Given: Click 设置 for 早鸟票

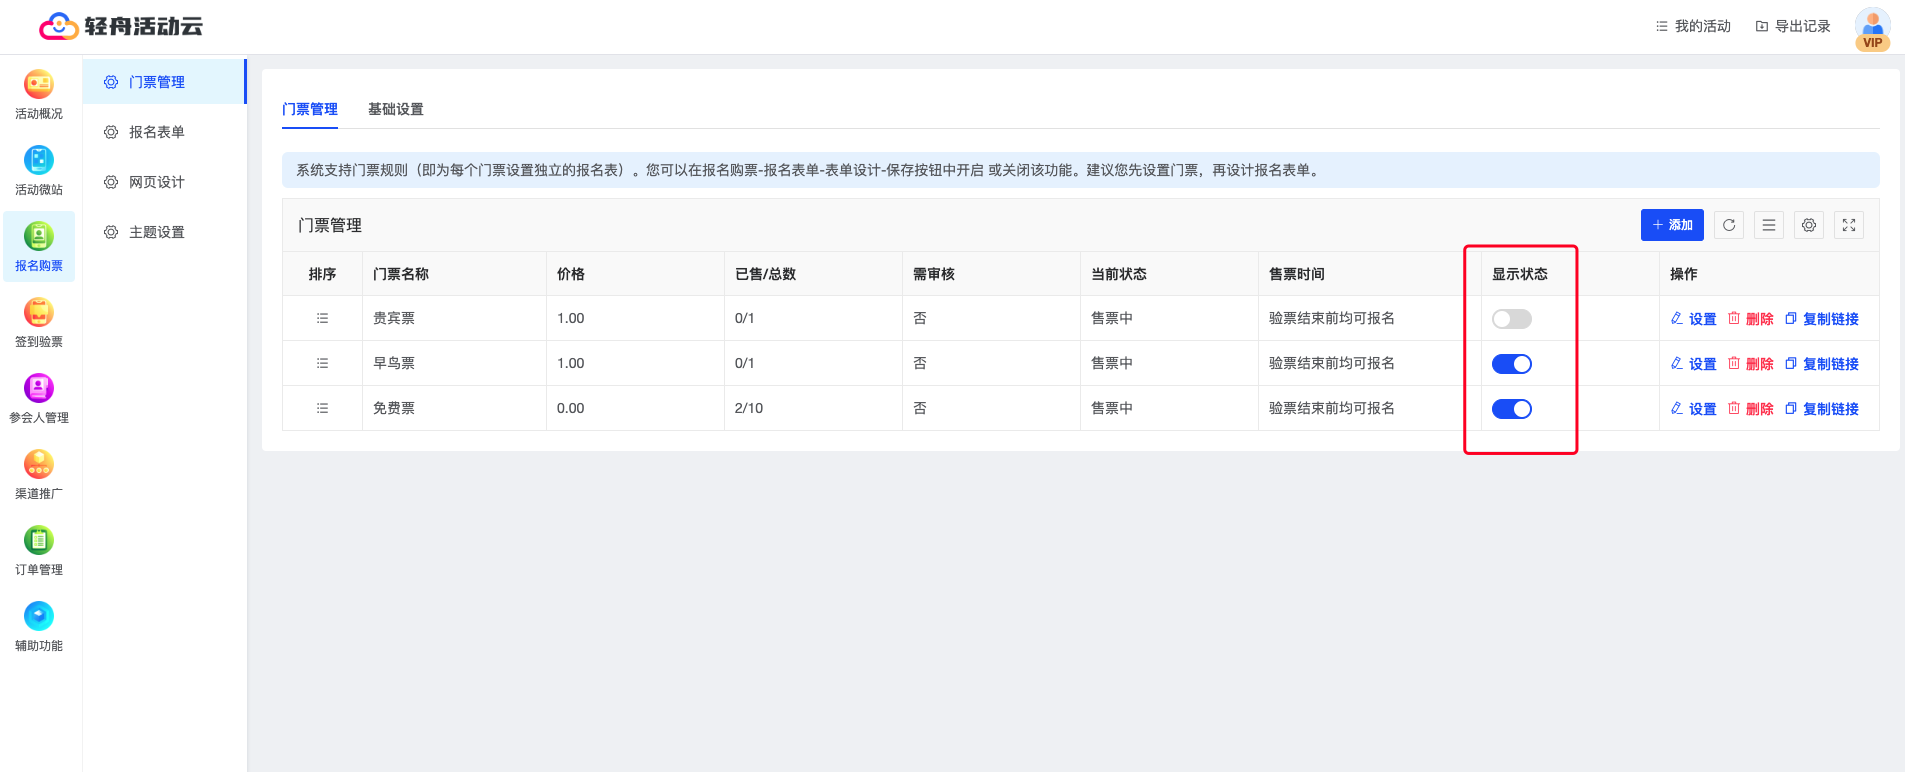Looking at the screenshot, I should pyautogui.click(x=1693, y=364).
